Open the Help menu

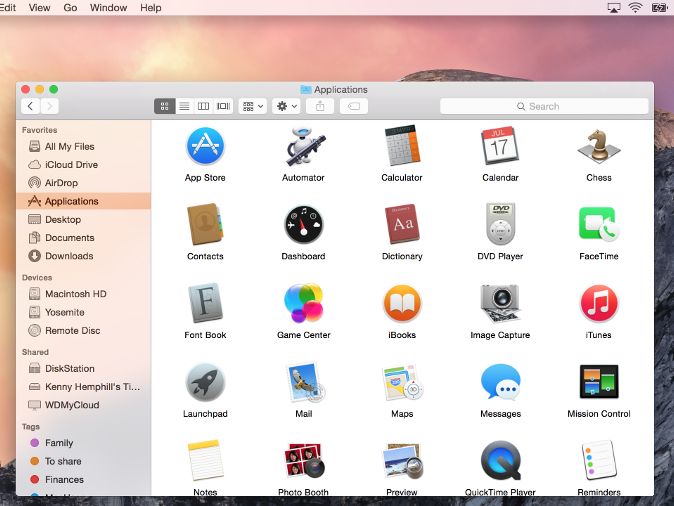150,8
